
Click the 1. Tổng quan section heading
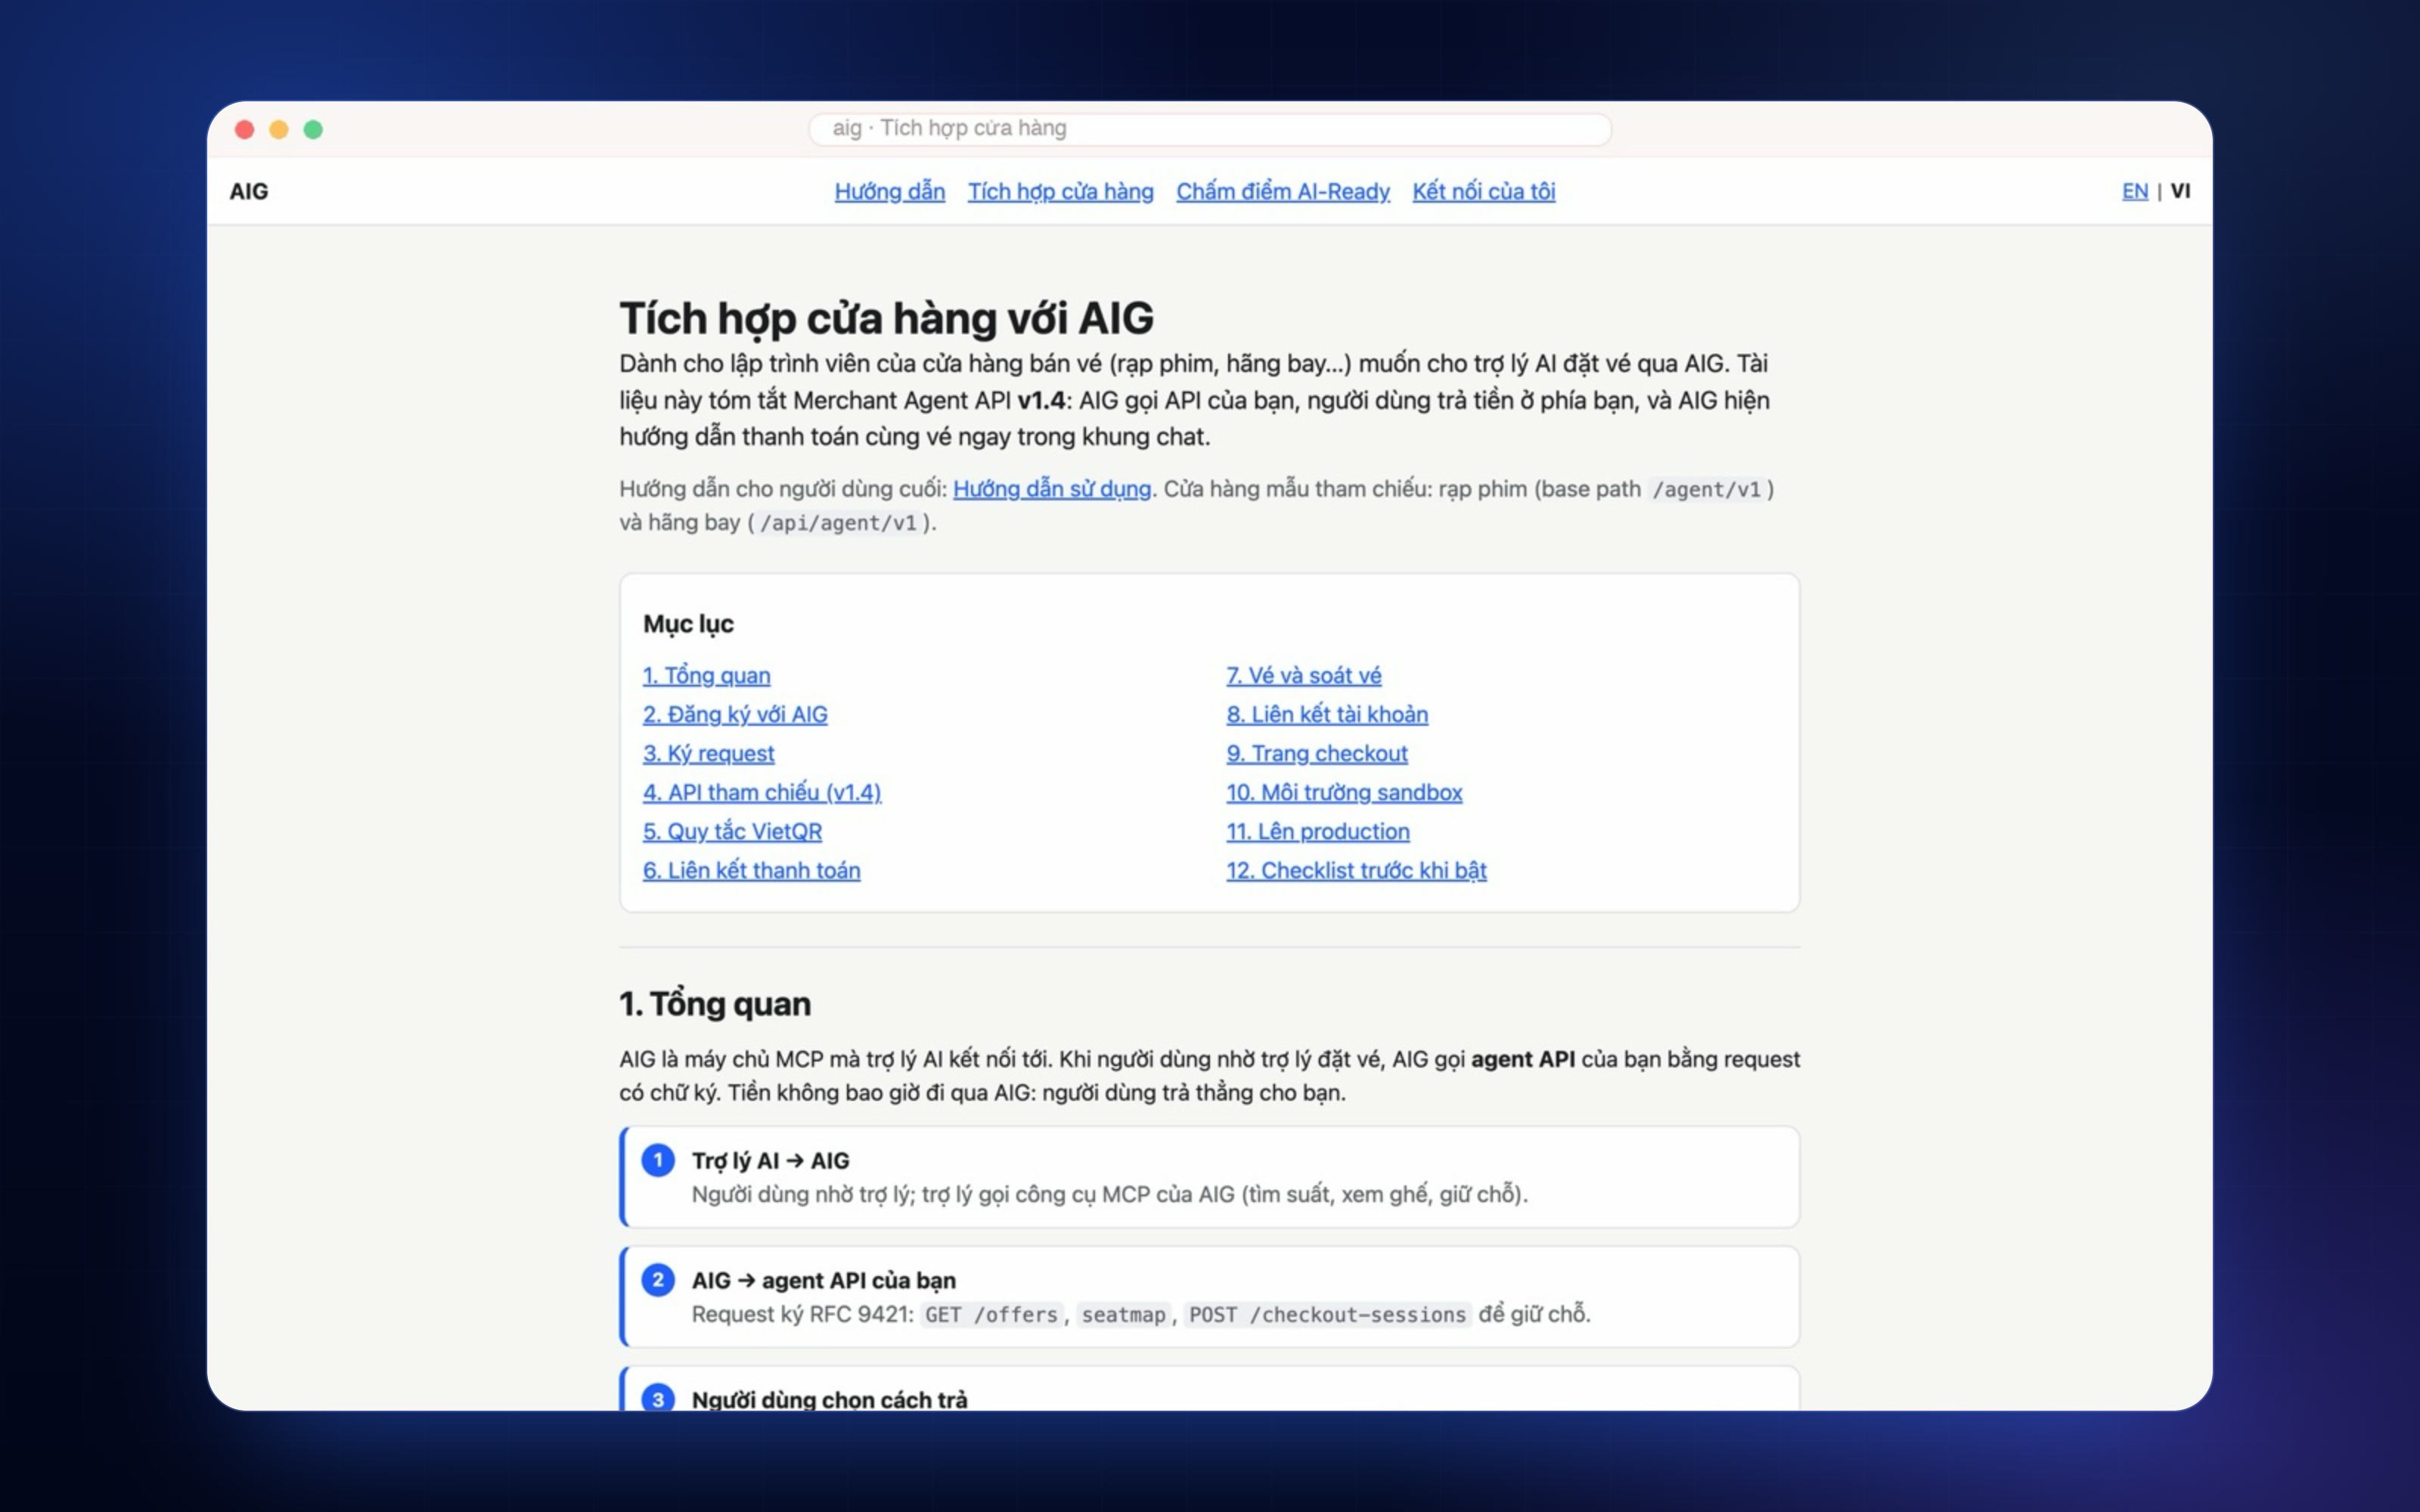(714, 1003)
